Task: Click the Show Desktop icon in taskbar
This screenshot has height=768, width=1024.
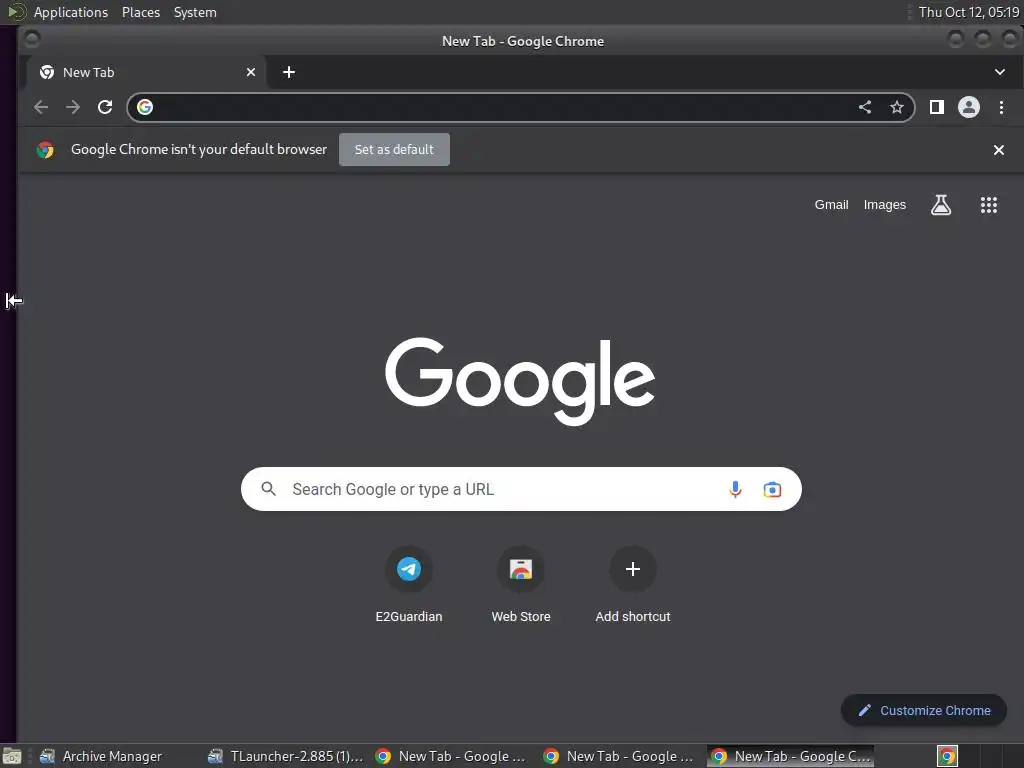Action: click(x=12, y=756)
